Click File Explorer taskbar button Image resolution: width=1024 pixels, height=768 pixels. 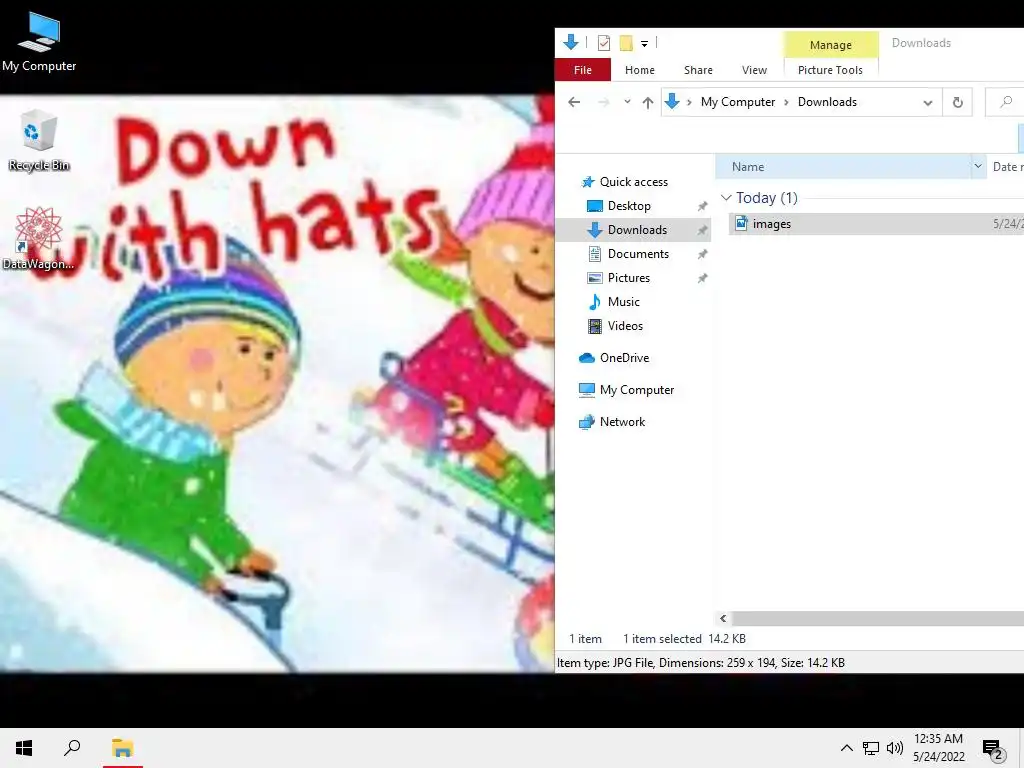(x=122, y=748)
